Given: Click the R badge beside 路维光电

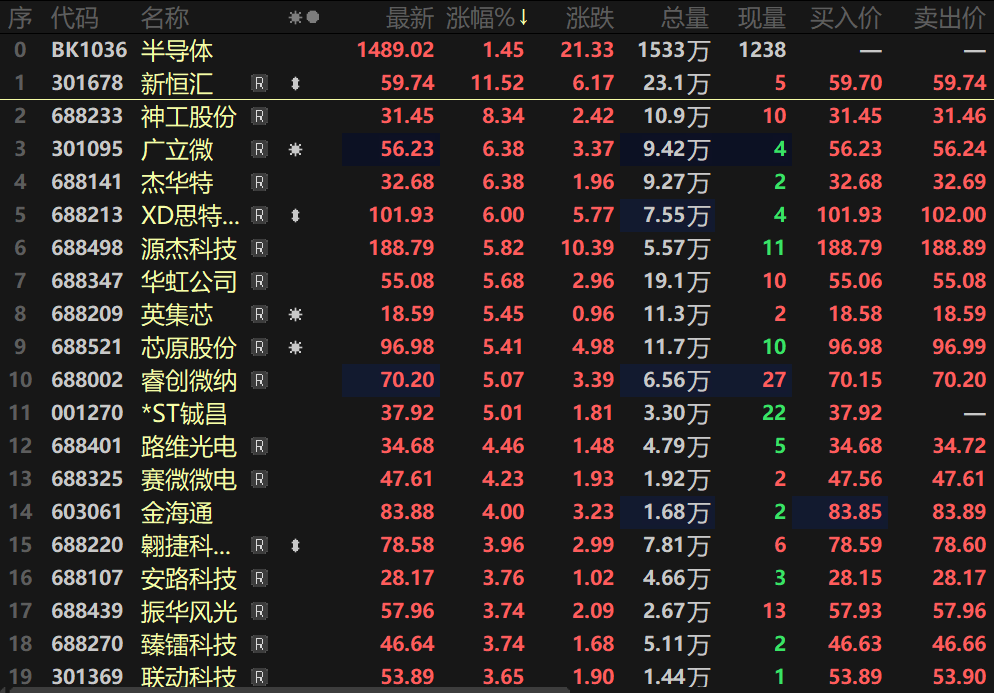Looking at the screenshot, I should (x=259, y=446).
